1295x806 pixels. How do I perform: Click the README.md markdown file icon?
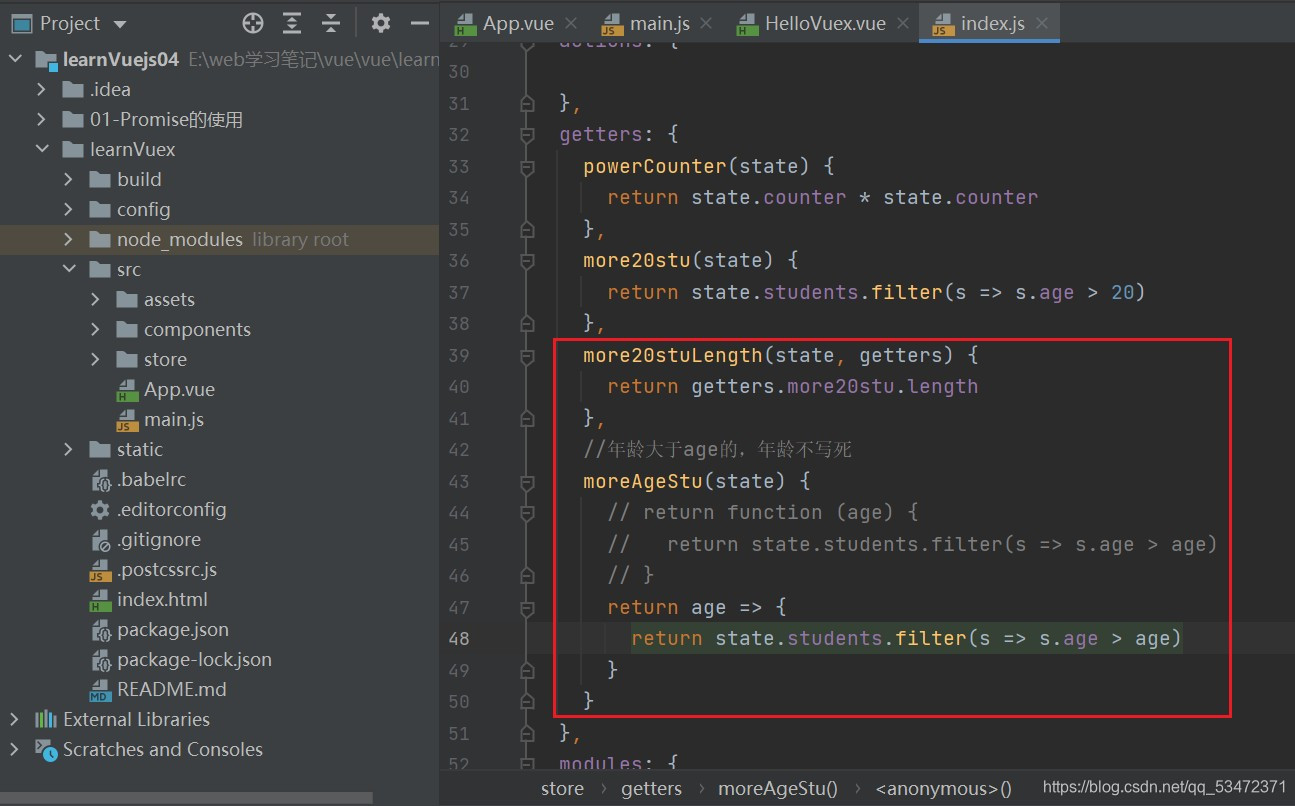click(100, 689)
